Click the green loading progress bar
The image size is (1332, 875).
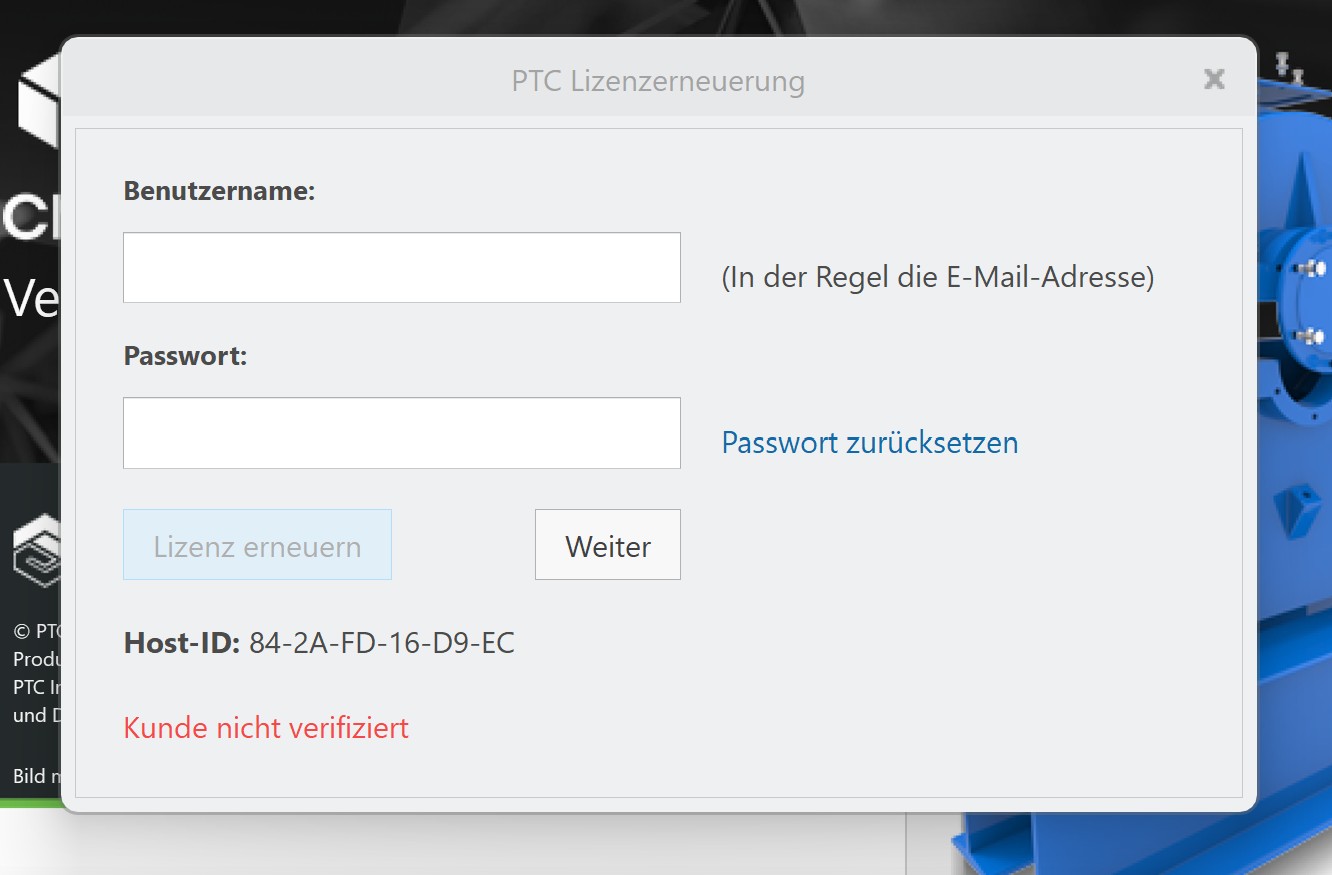click(x=30, y=802)
